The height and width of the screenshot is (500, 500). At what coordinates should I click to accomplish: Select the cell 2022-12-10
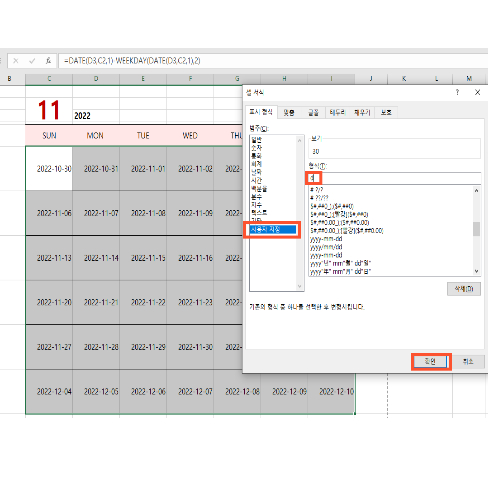(x=331, y=391)
